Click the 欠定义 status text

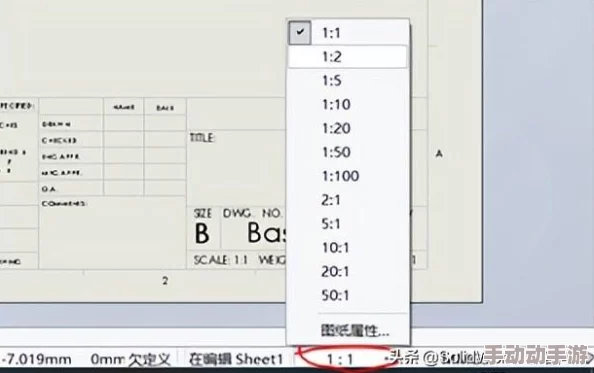point(149,359)
